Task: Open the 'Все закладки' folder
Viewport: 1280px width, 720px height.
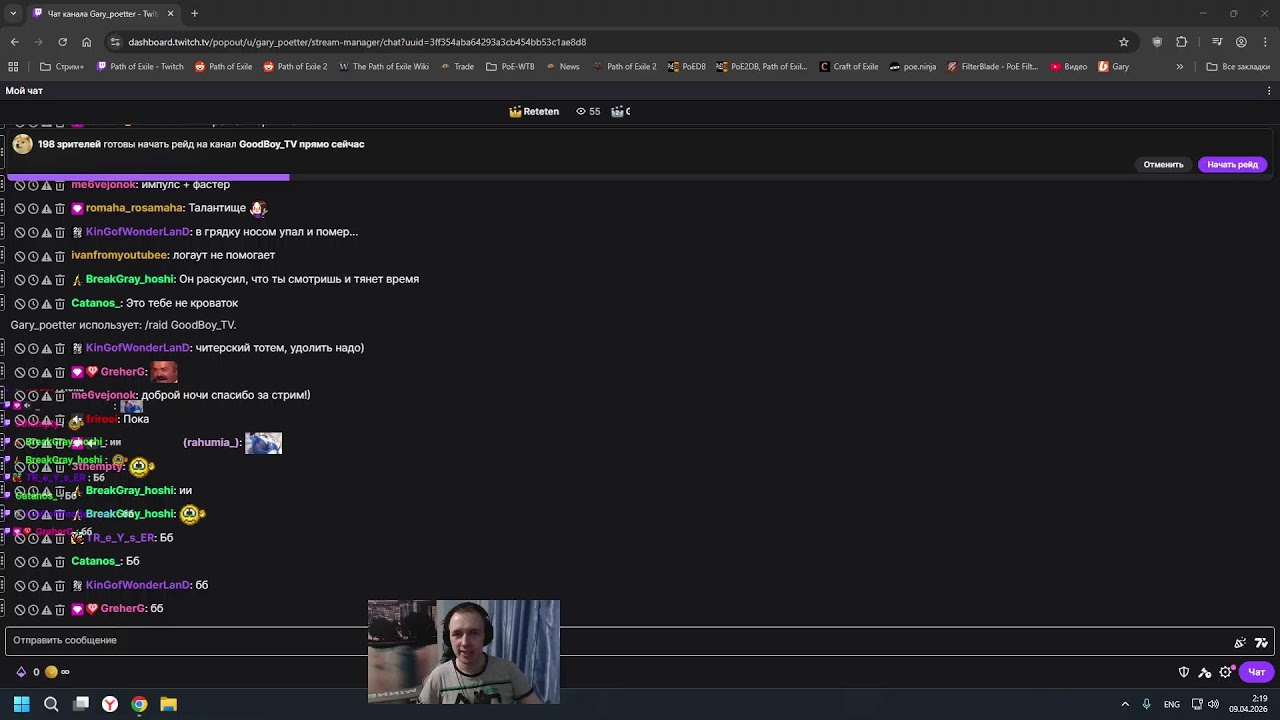Action: tap(1238, 67)
